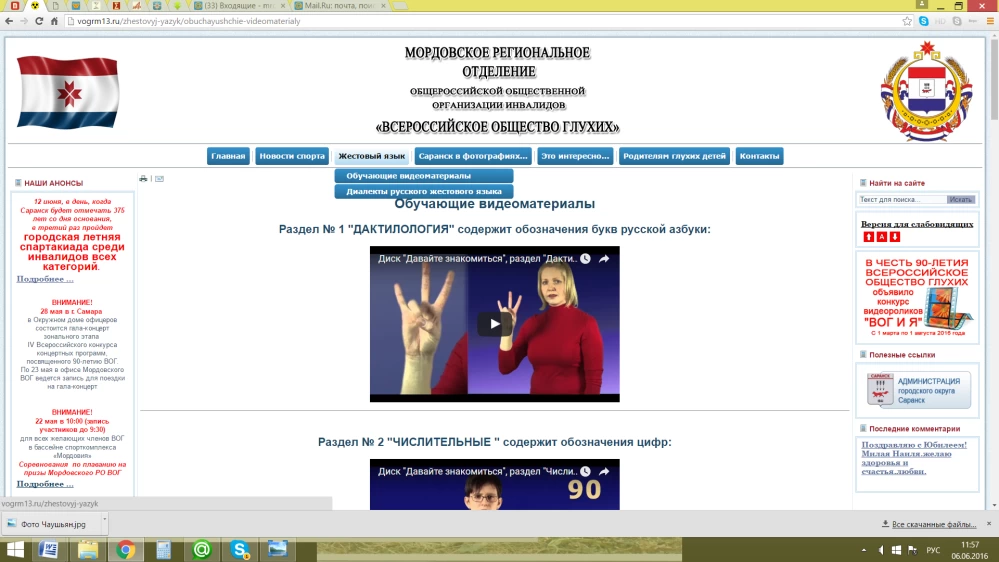
Task: Click Все скачанные файлы link
Action: (932, 524)
